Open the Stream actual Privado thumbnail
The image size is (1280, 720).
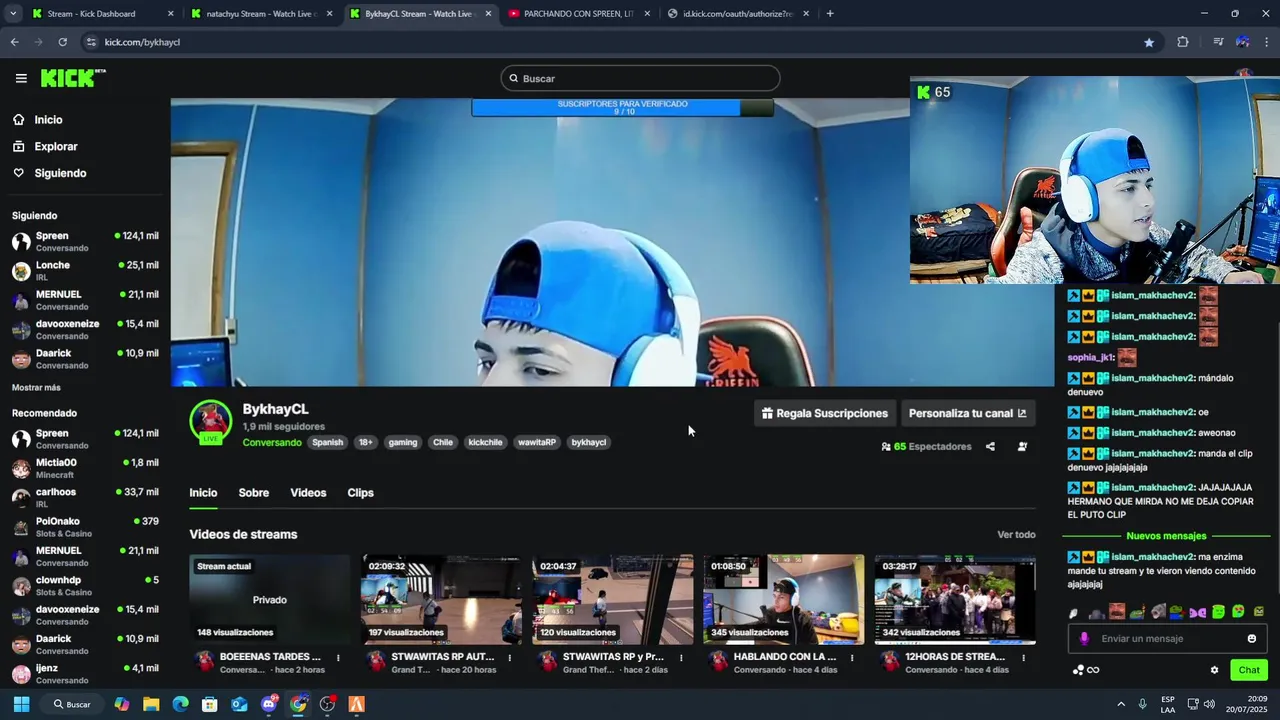pyautogui.click(x=270, y=599)
